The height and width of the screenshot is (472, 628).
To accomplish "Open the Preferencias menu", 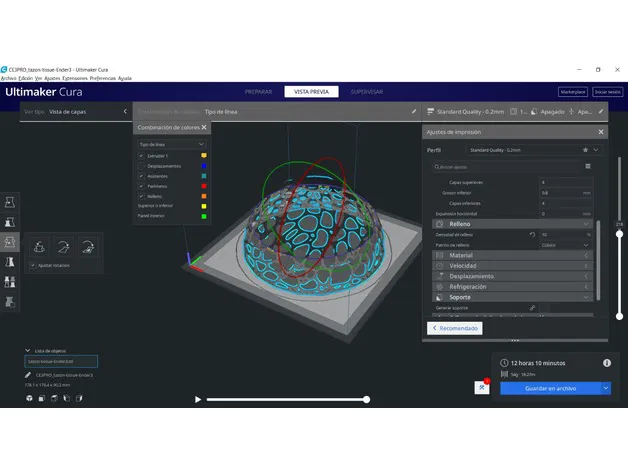I will (103, 78).
